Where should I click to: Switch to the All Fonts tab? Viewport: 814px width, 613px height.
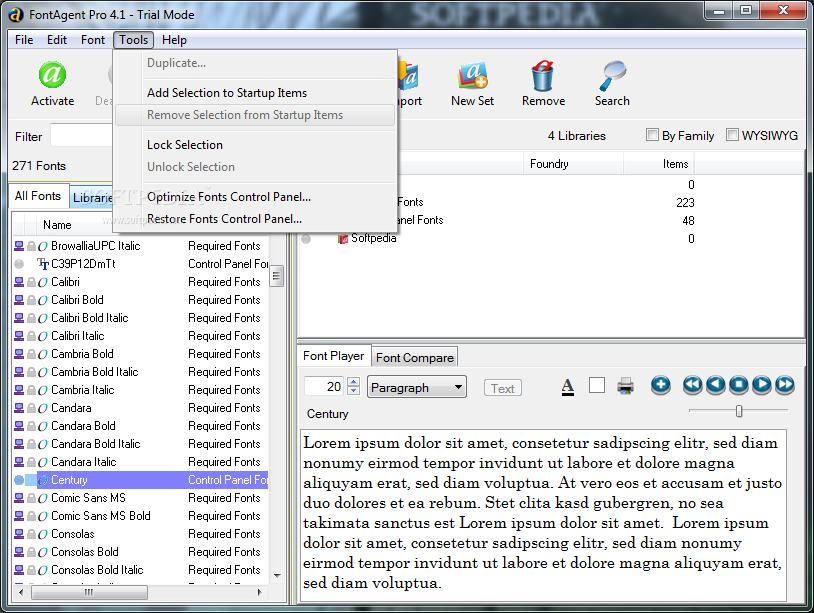38,196
